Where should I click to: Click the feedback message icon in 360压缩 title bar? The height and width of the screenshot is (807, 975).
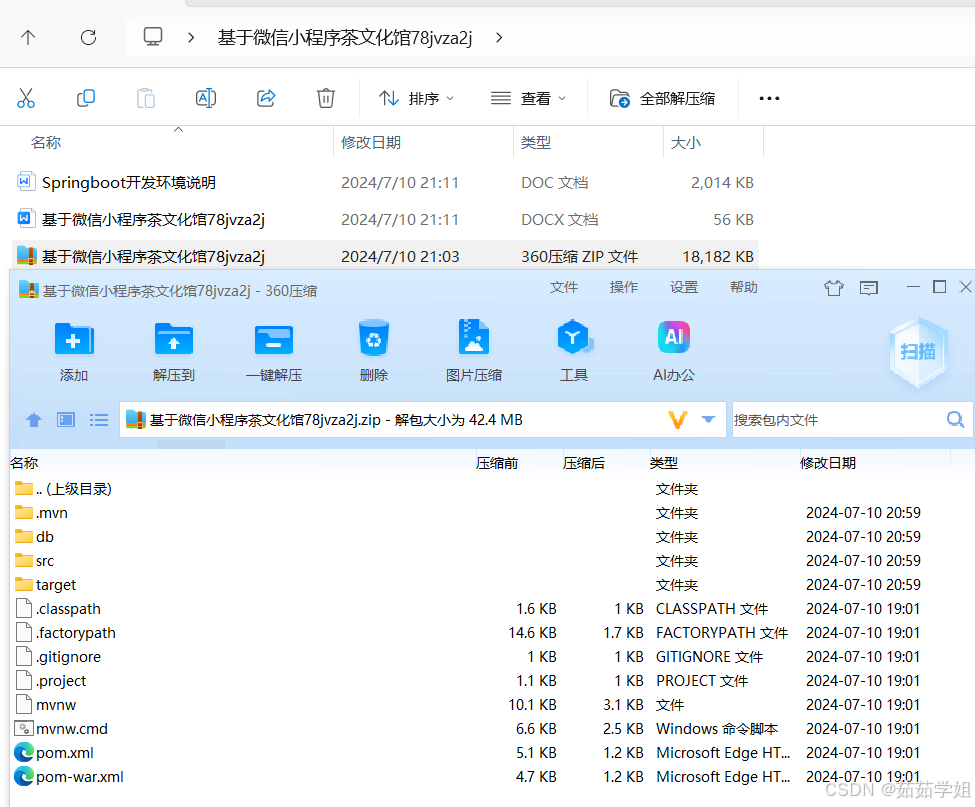pos(869,287)
